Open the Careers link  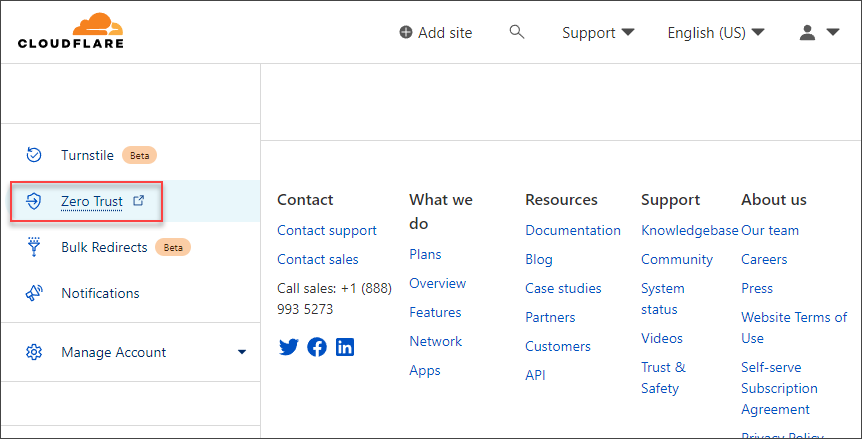(x=764, y=259)
